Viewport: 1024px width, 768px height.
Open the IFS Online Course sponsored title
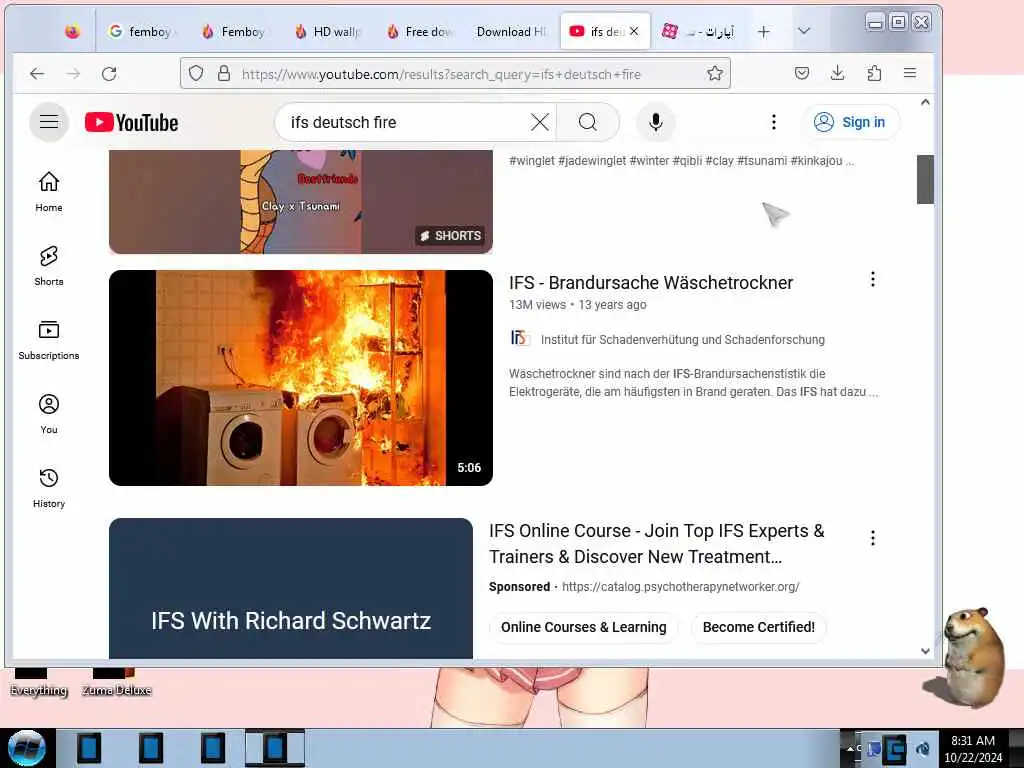[x=656, y=543]
